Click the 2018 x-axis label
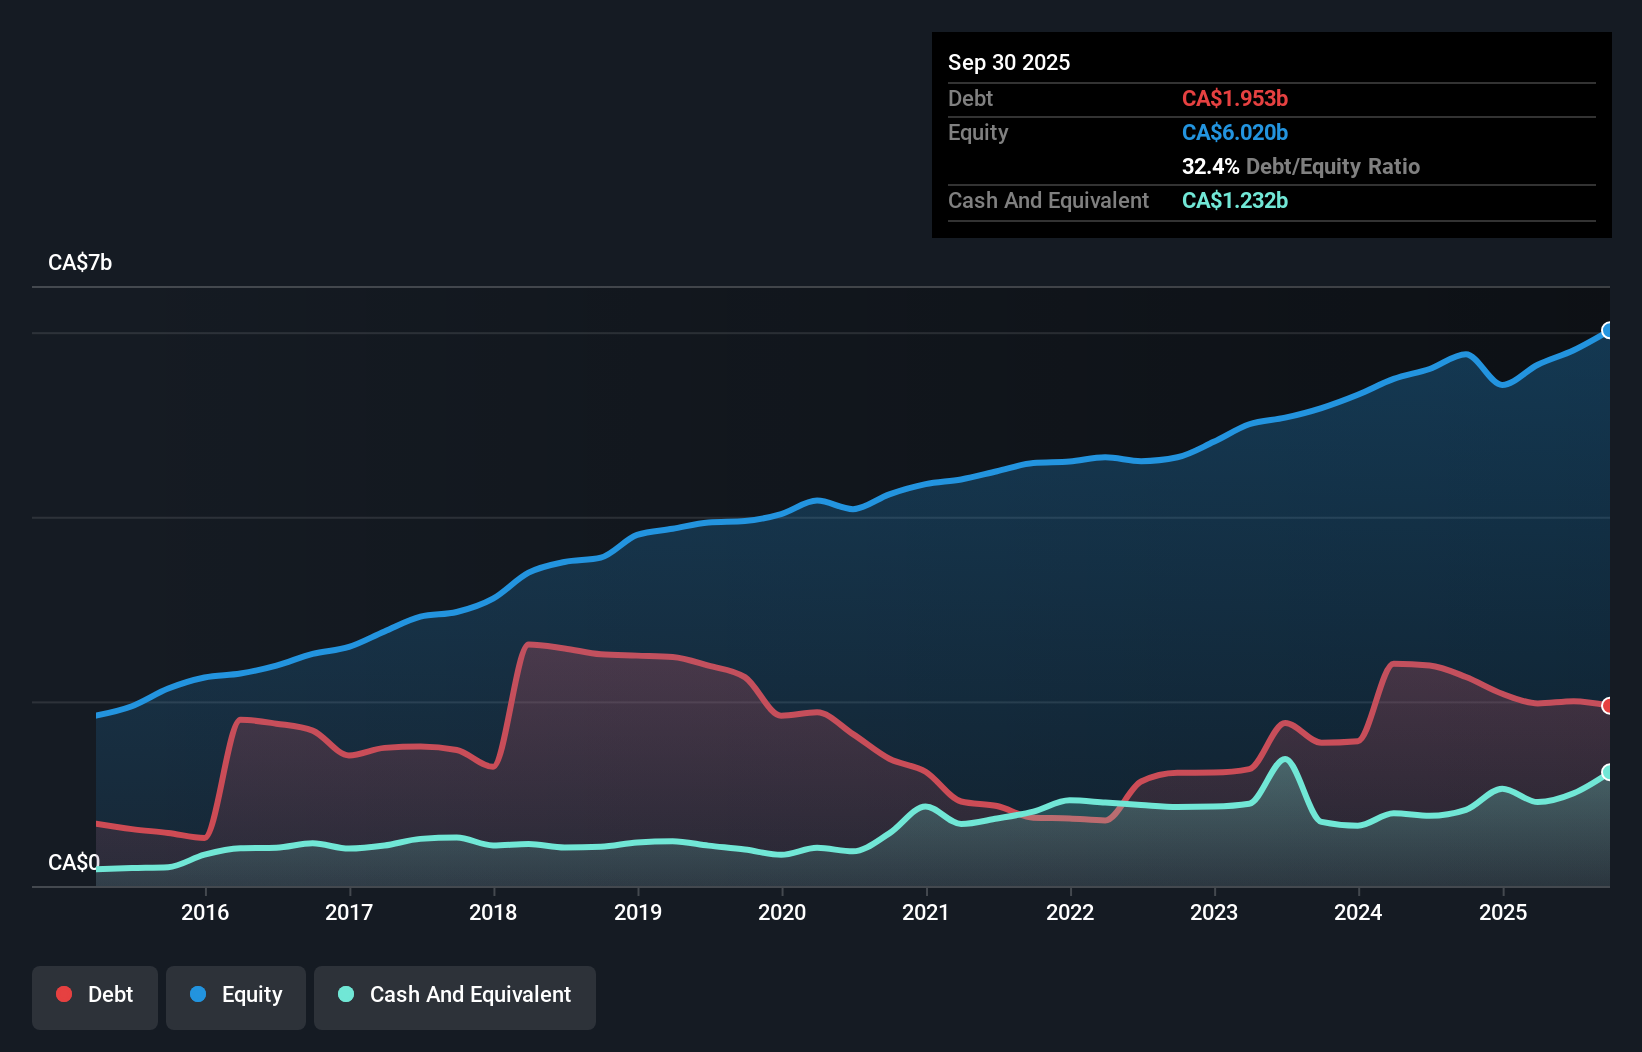This screenshot has width=1642, height=1052. coord(493,912)
